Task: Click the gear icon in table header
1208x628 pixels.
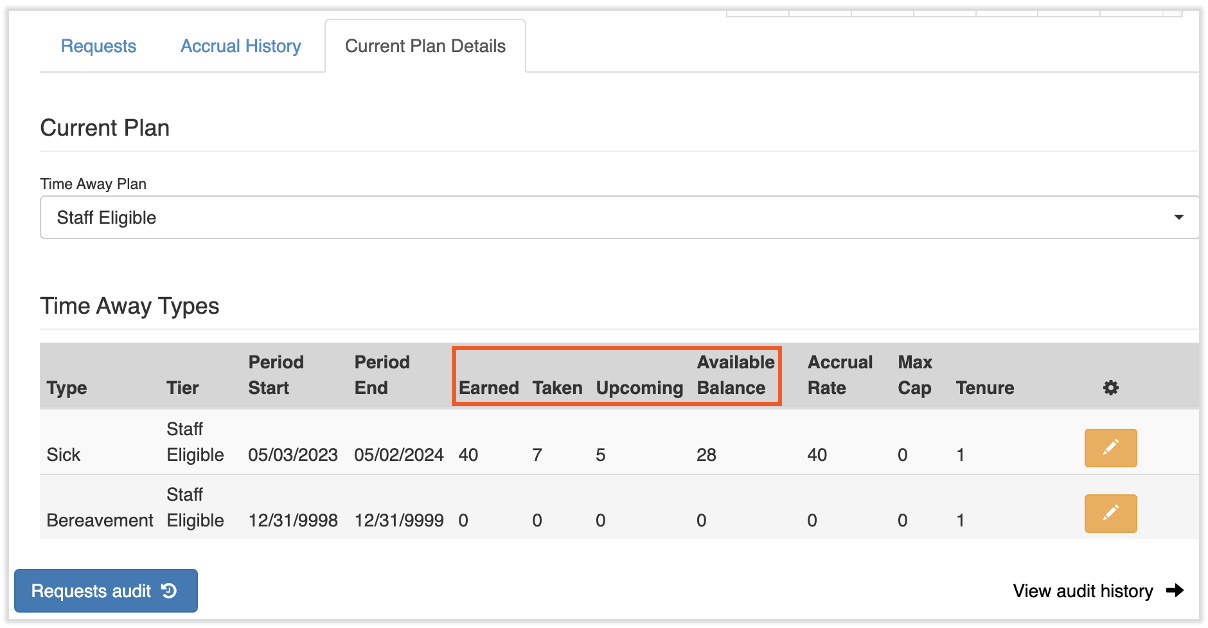Action: pos(1110,388)
